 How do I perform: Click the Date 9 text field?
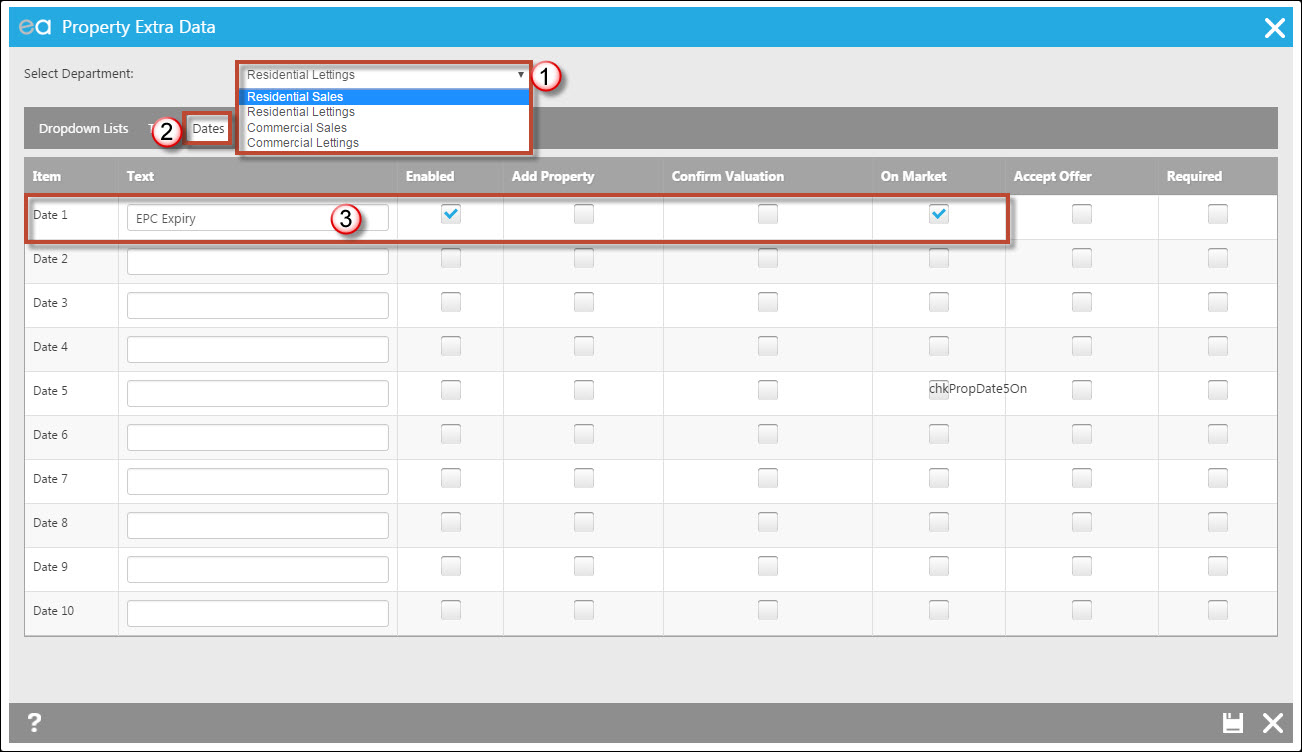257,570
